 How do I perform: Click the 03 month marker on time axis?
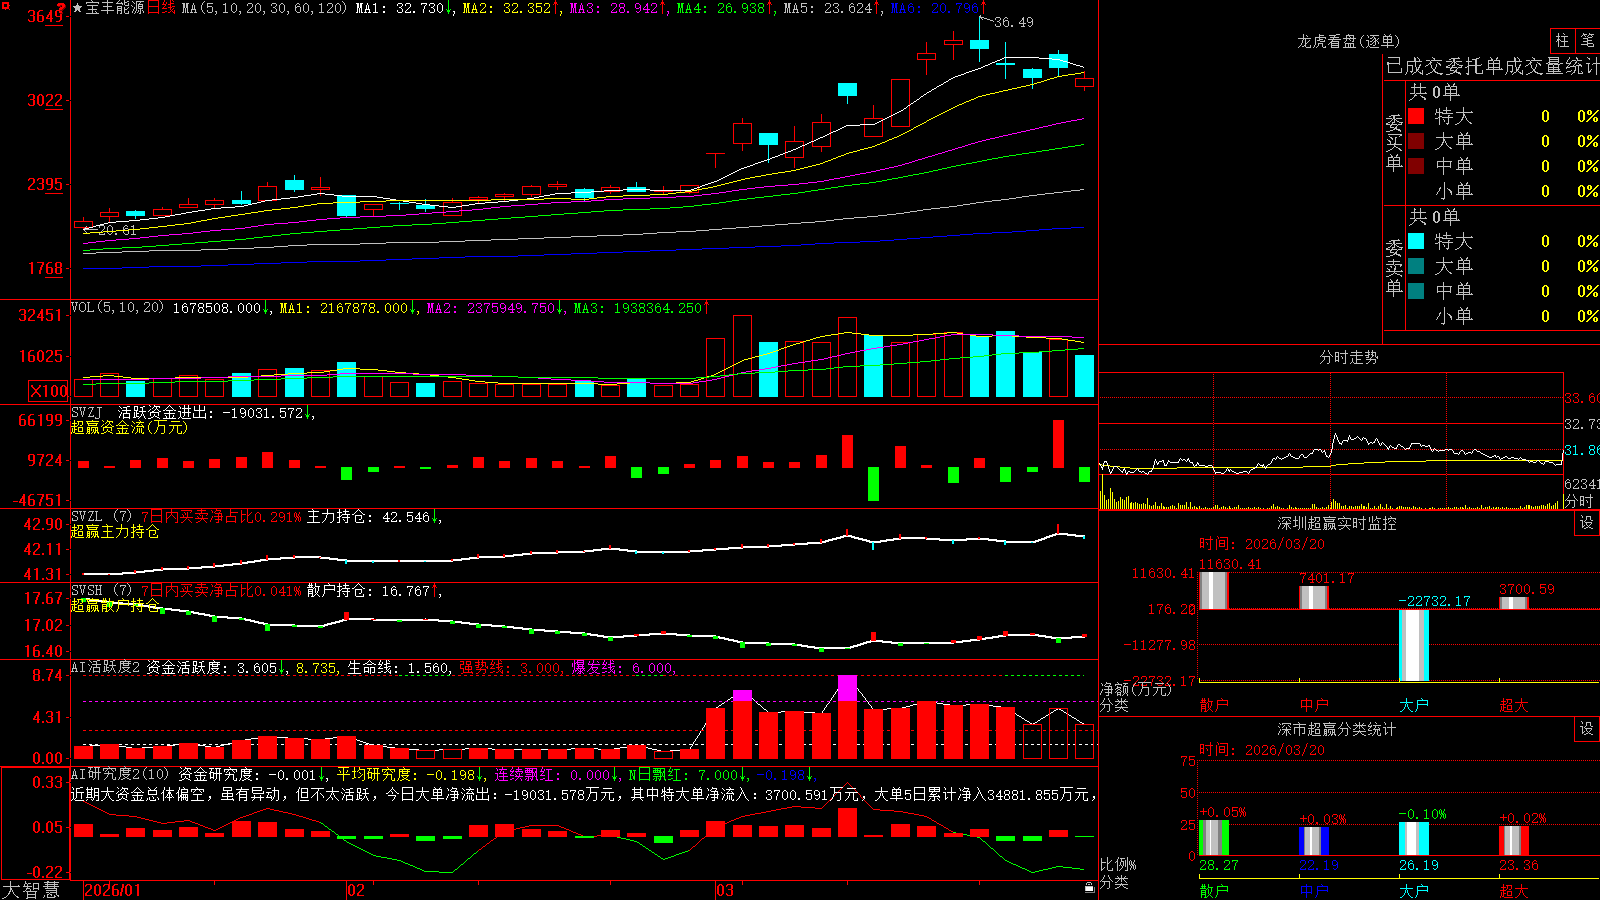point(725,890)
